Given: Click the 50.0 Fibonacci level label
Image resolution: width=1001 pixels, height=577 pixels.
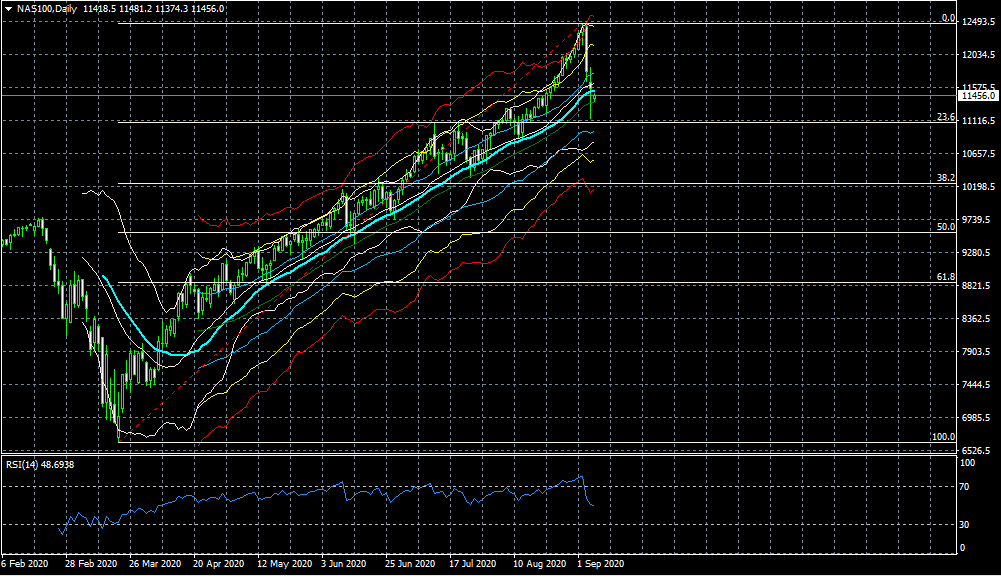Looking at the screenshot, I should [x=946, y=227].
